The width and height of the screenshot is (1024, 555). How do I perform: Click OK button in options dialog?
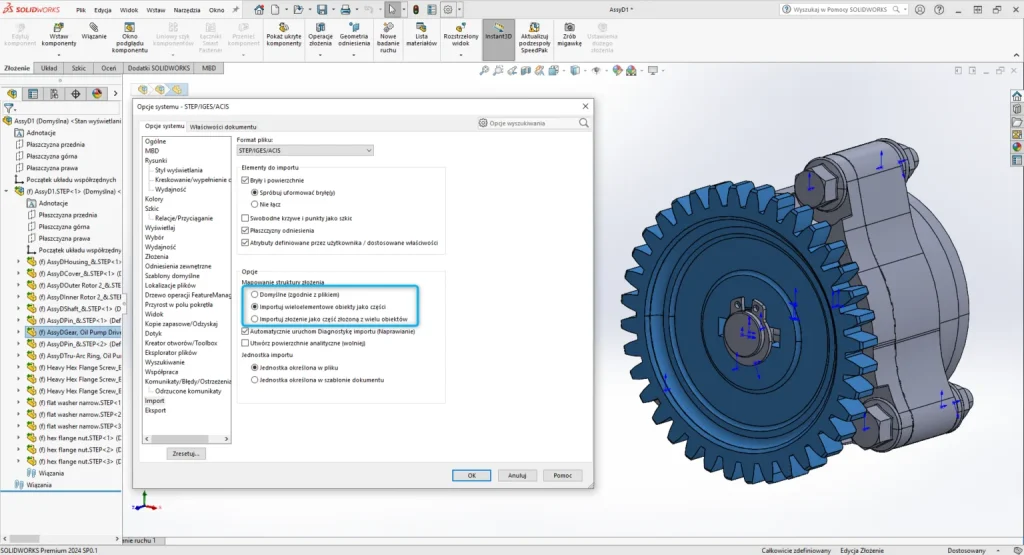[472, 475]
